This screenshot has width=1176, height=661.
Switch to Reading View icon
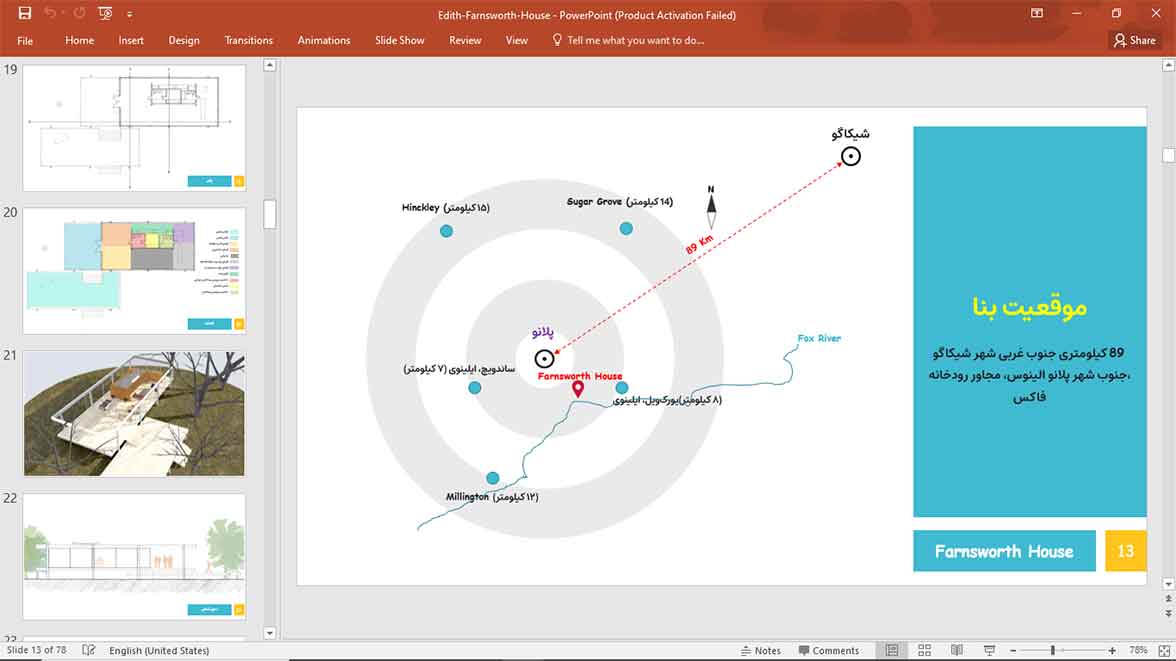pos(957,650)
